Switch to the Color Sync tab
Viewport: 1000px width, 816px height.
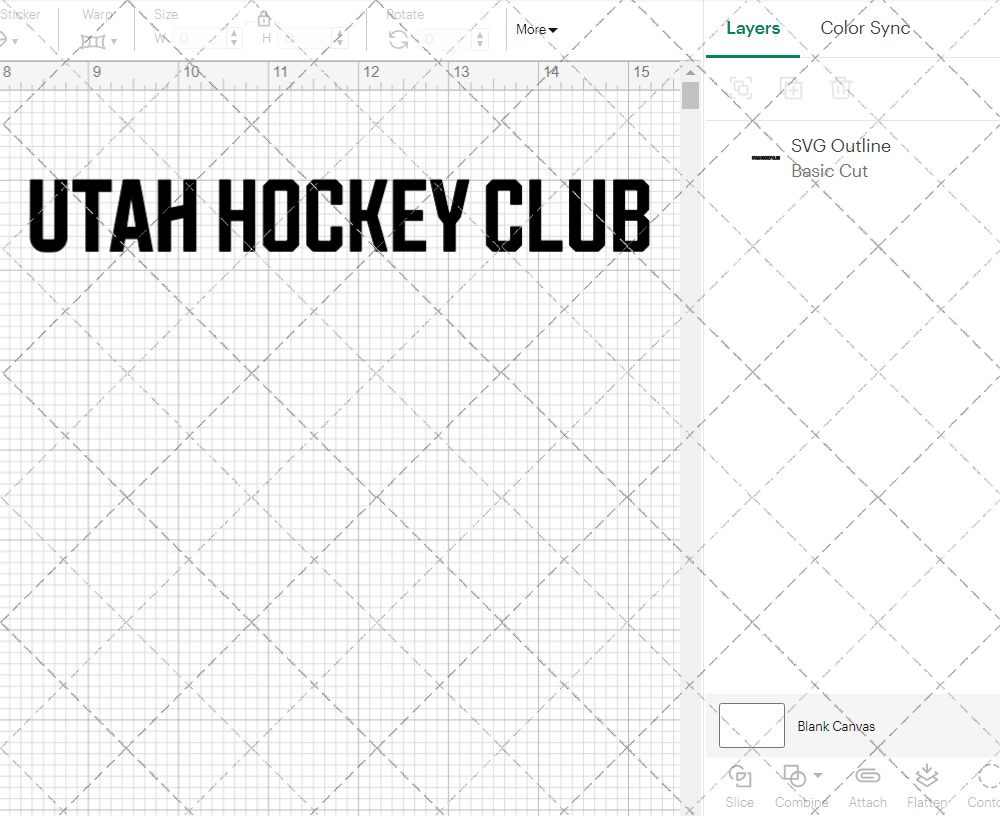pos(865,28)
